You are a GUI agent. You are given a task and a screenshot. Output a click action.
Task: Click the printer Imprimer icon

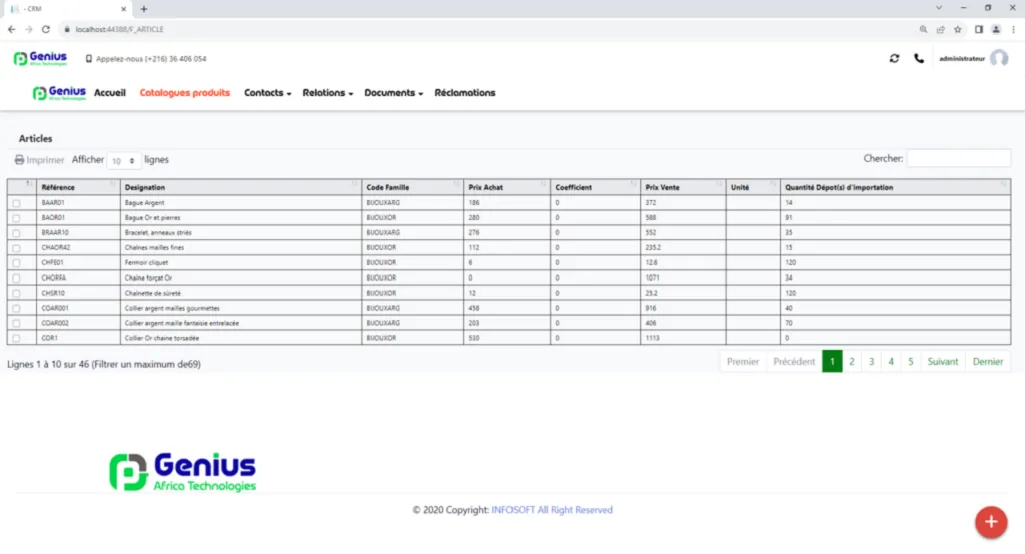pos(20,160)
